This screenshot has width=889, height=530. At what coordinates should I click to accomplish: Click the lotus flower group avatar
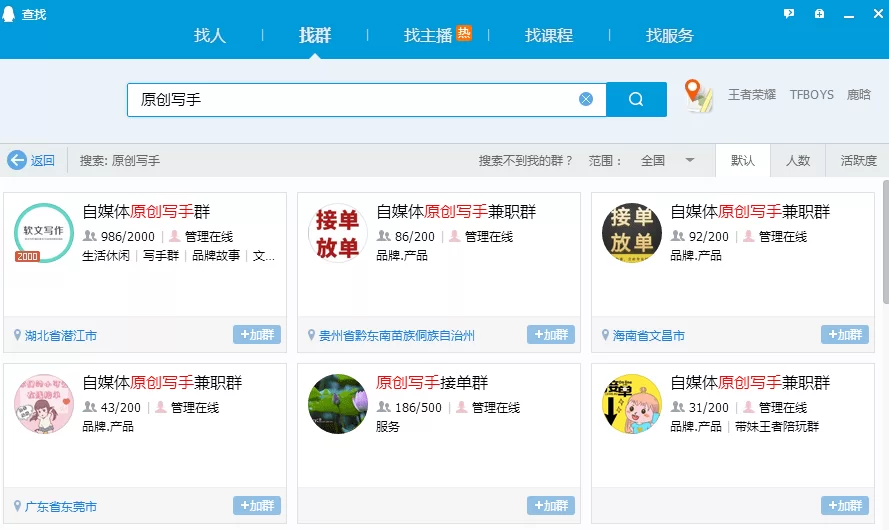[x=338, y=404]
